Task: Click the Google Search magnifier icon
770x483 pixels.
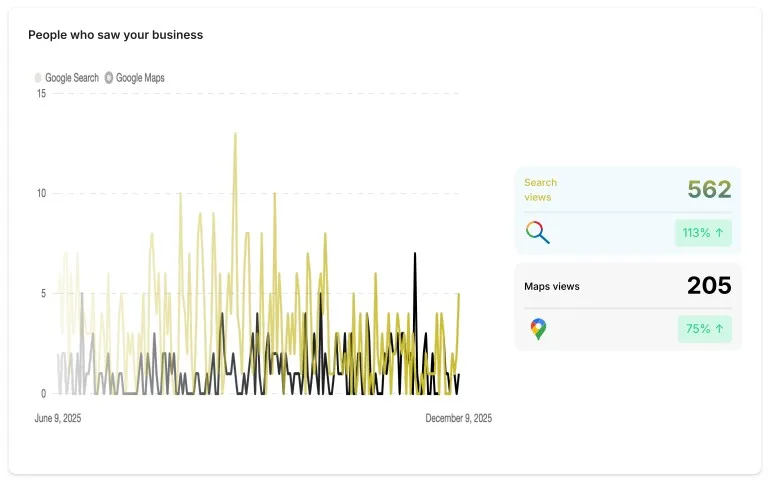Action: 538,233
